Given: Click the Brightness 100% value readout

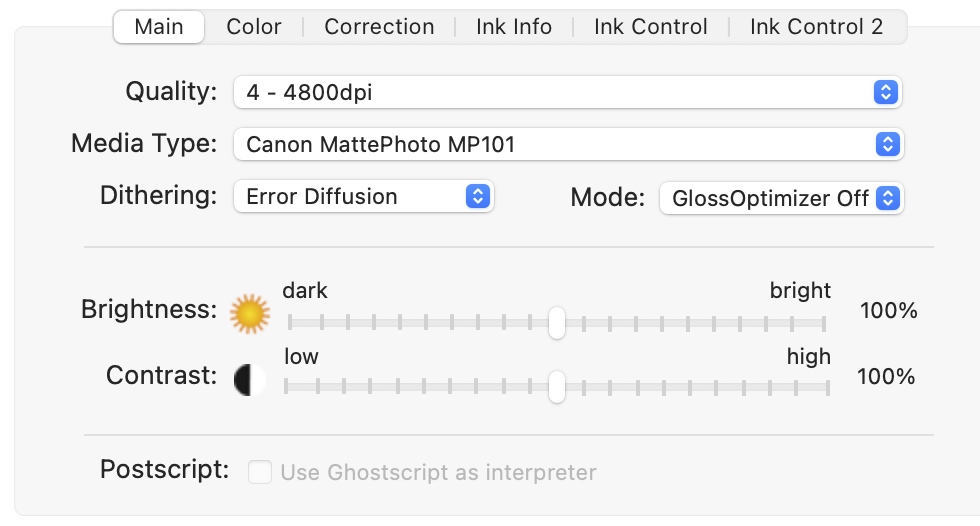Looking at the screenshot, I should (x=888, y=311).
